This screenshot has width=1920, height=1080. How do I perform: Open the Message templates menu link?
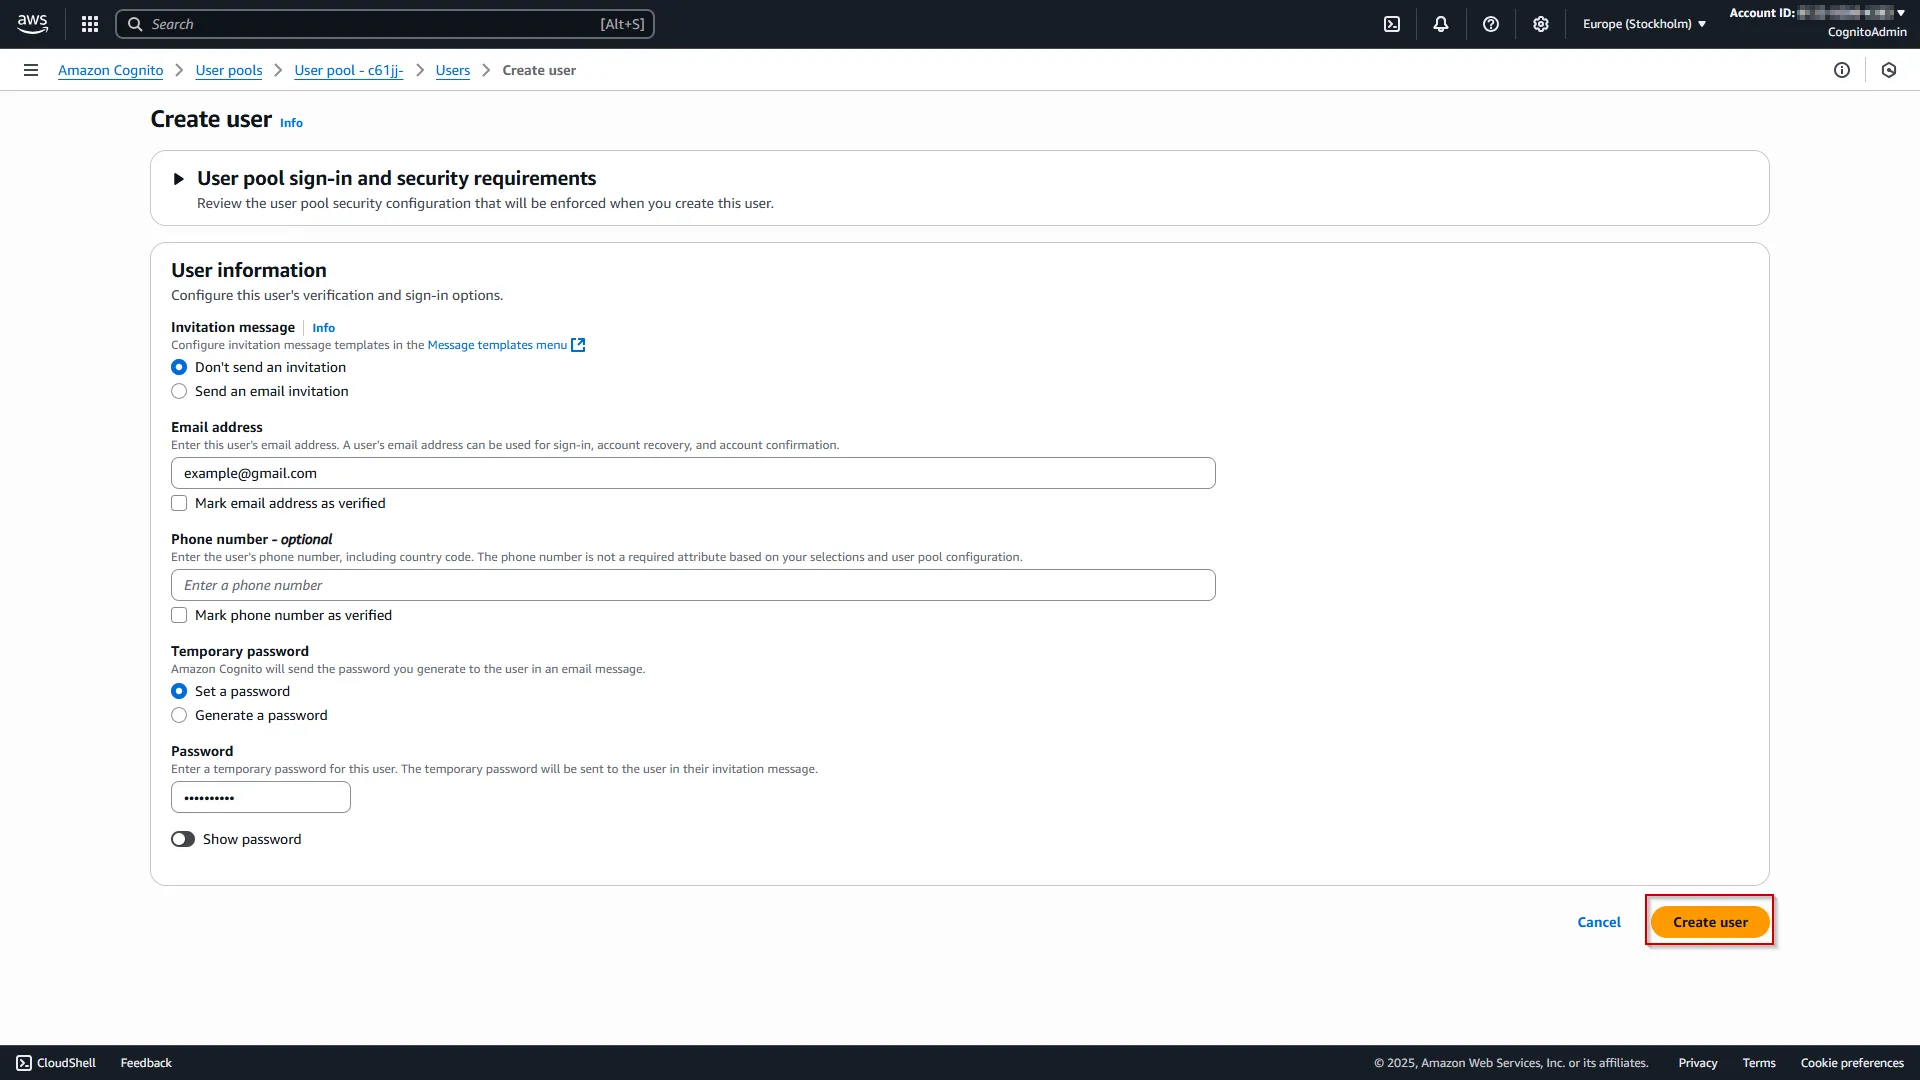(497, 345)
